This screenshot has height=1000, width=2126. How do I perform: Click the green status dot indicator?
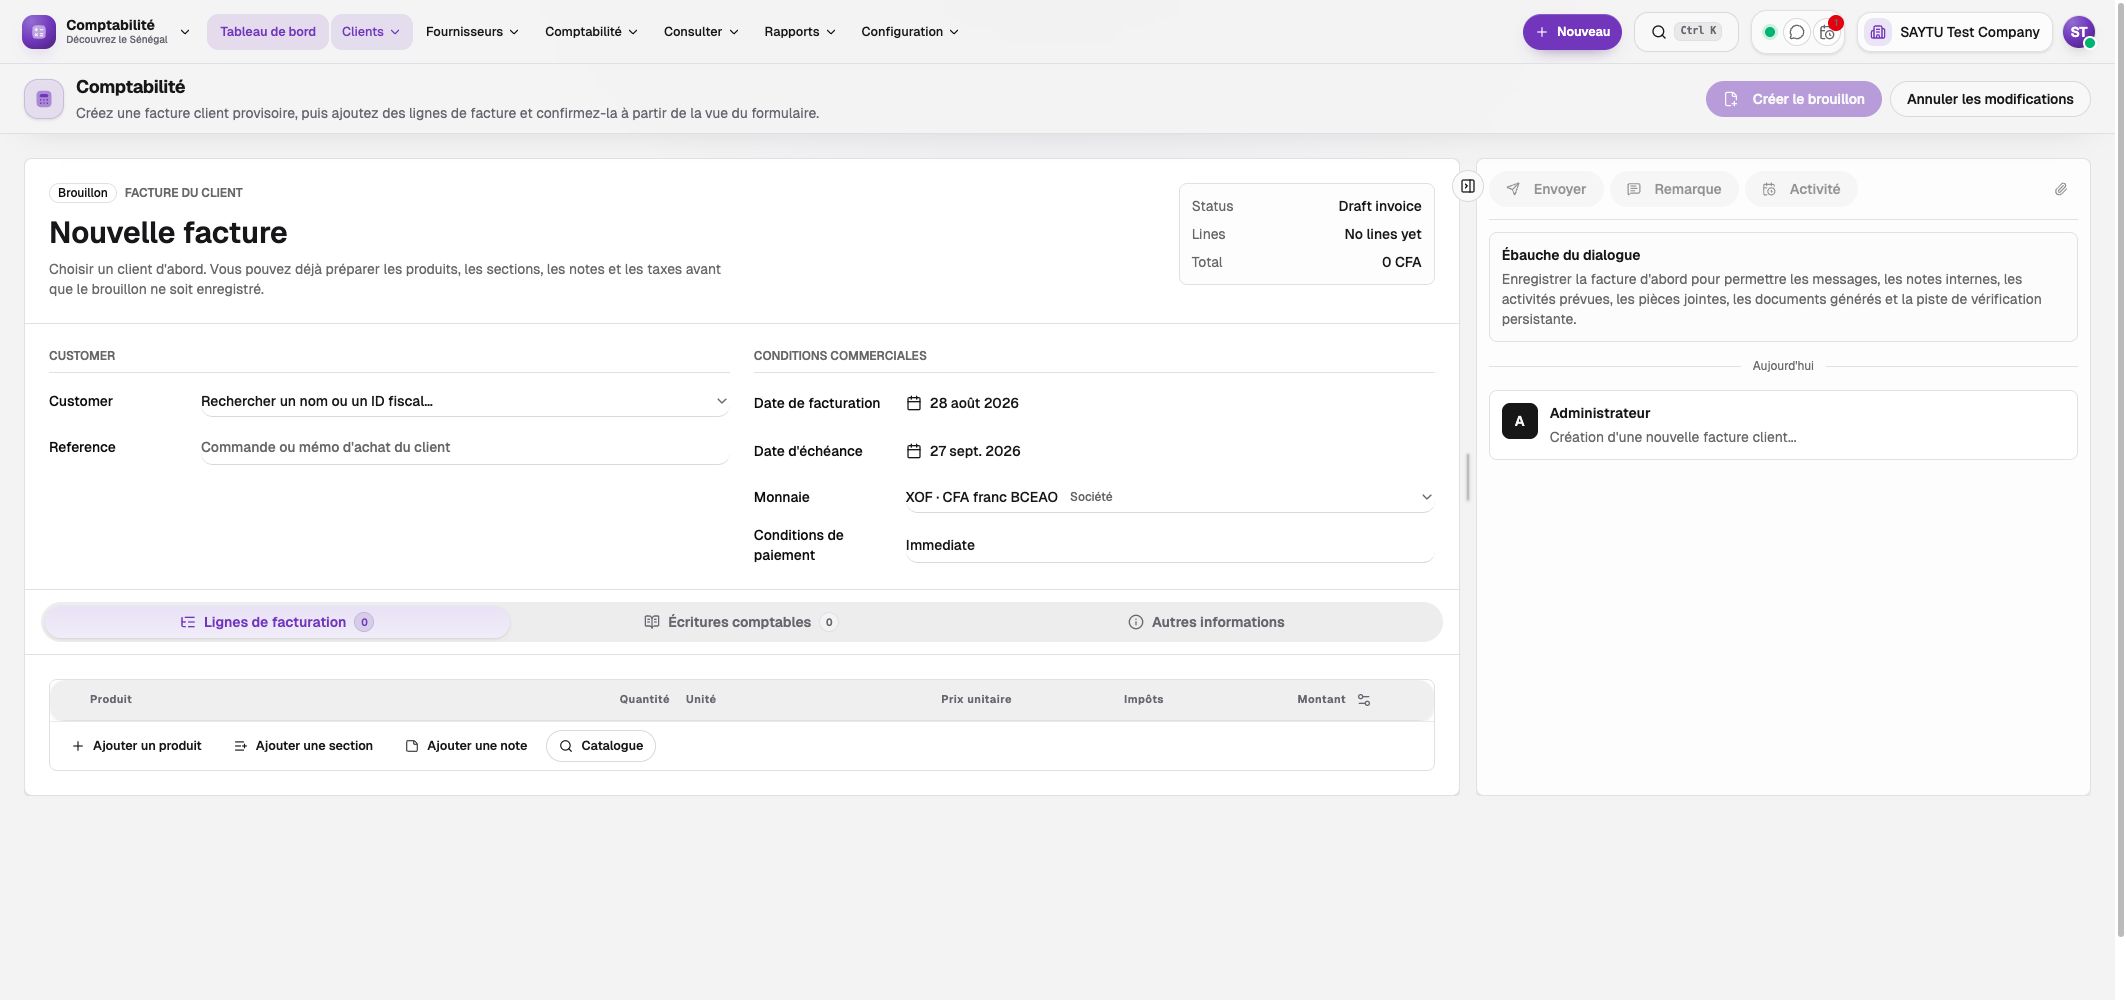[1770, 32]
